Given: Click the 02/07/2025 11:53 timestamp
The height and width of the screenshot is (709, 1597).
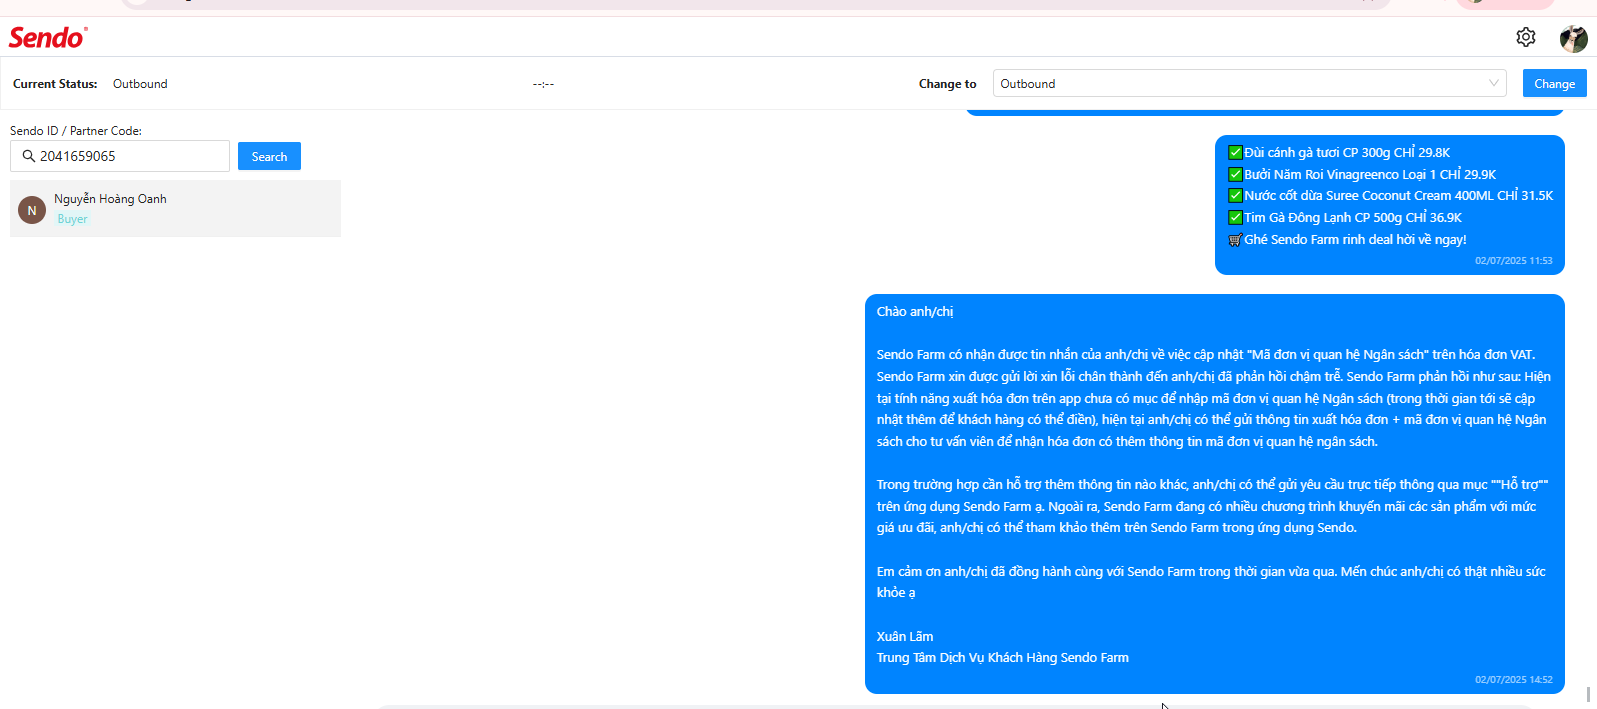Looking at the screenshot, I should click(x=1513, y=261).
